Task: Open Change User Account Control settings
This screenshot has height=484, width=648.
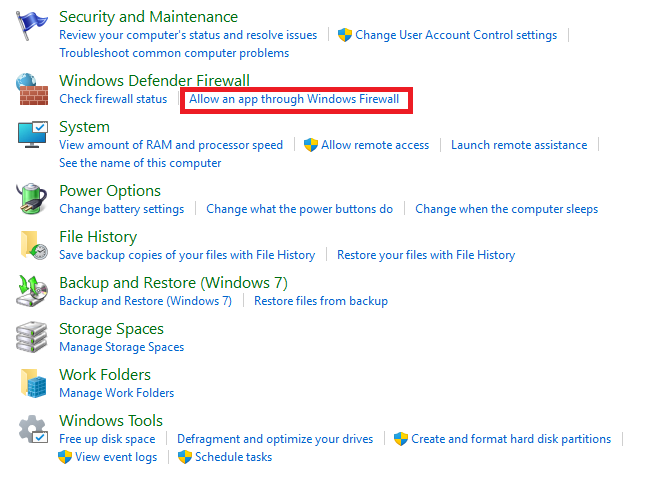Action: (x=455, y=35)
